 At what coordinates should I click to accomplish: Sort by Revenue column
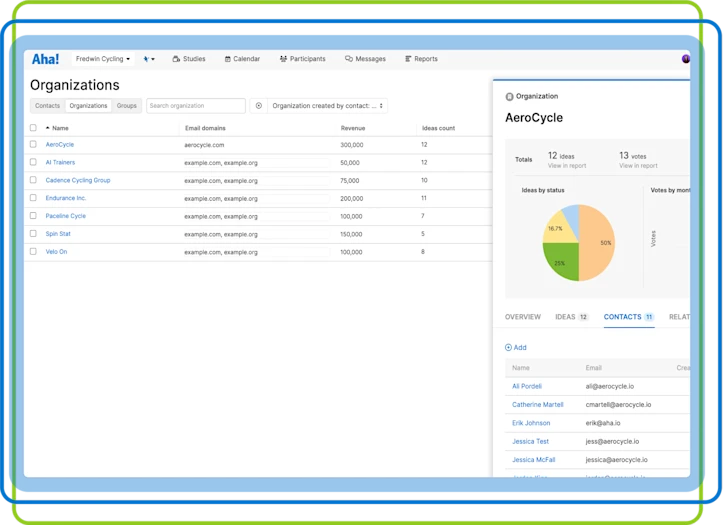click(x=353, y=128)
